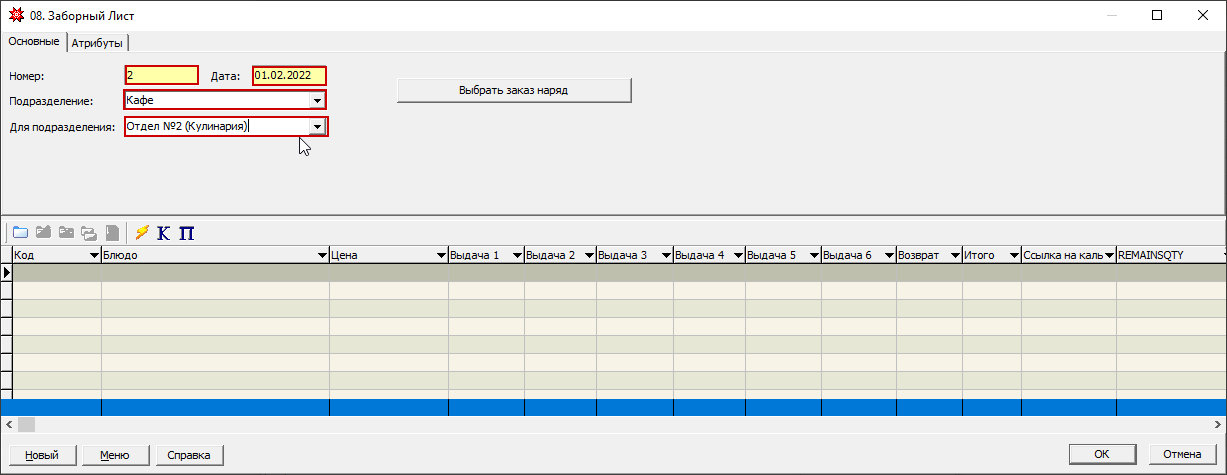This screenshot has height=475, width=1227.
Task: Click the app icon in title bar
Action: [16, 15]
